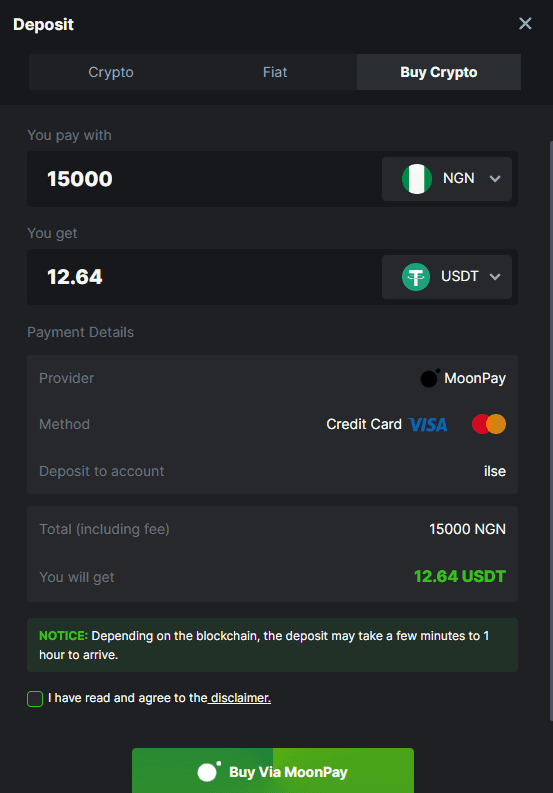The image size is (553, 793).
Task: Click the Nigerian flag icon
Action: point(416,179)
